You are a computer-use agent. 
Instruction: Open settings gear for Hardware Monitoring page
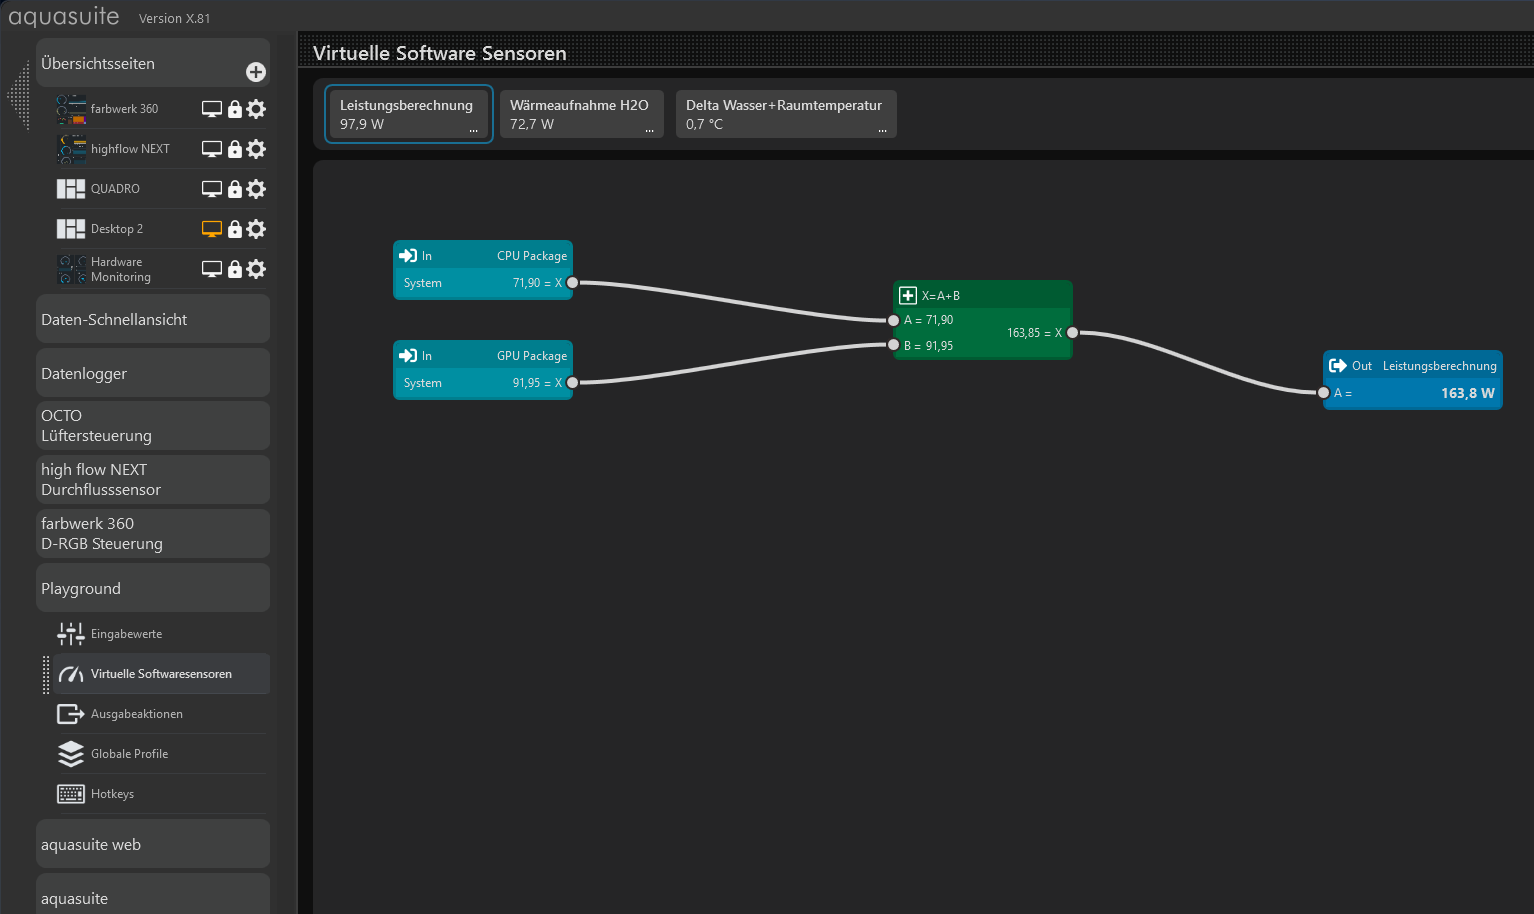tap(256, 269)
